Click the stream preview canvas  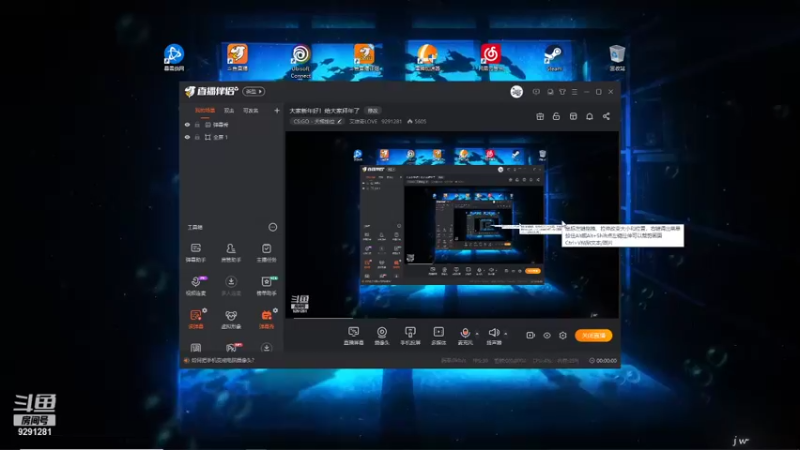tap(452, 225)
